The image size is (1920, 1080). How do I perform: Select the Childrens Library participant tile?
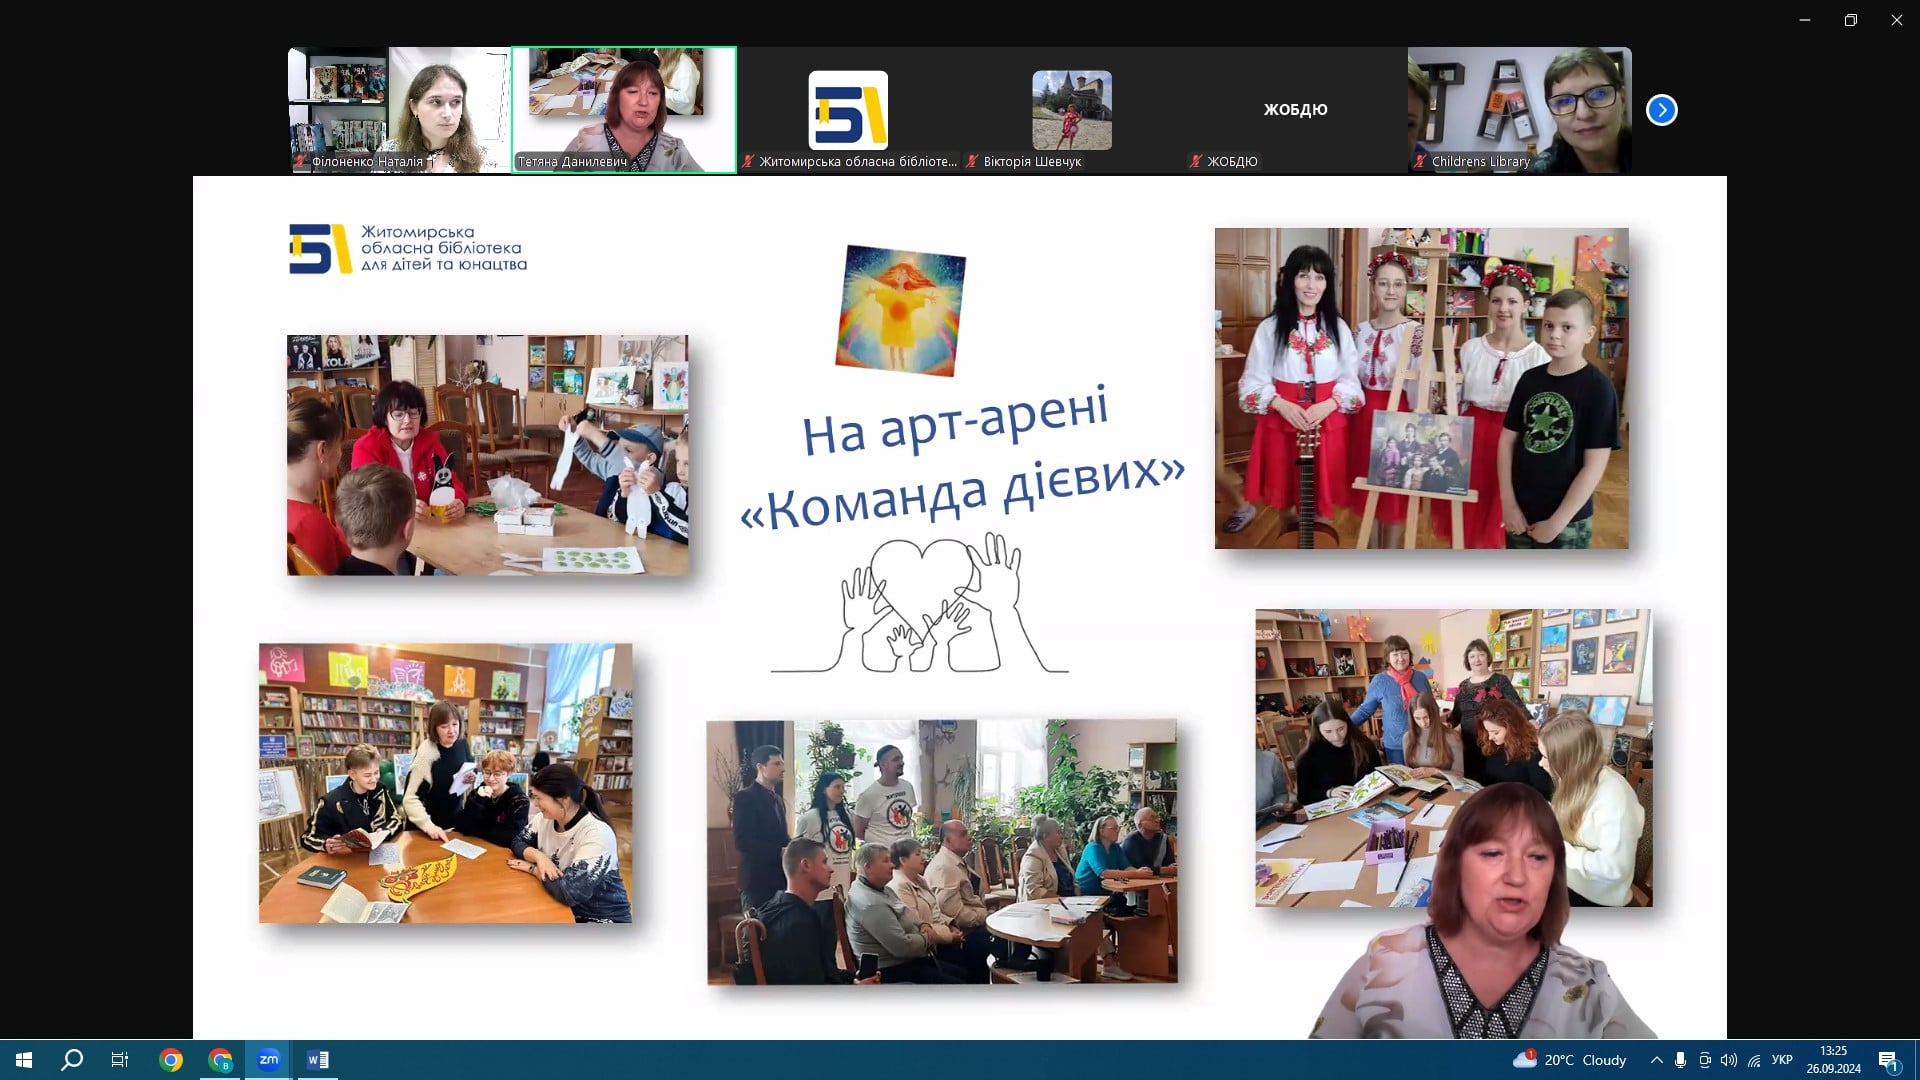point(1519,110)
